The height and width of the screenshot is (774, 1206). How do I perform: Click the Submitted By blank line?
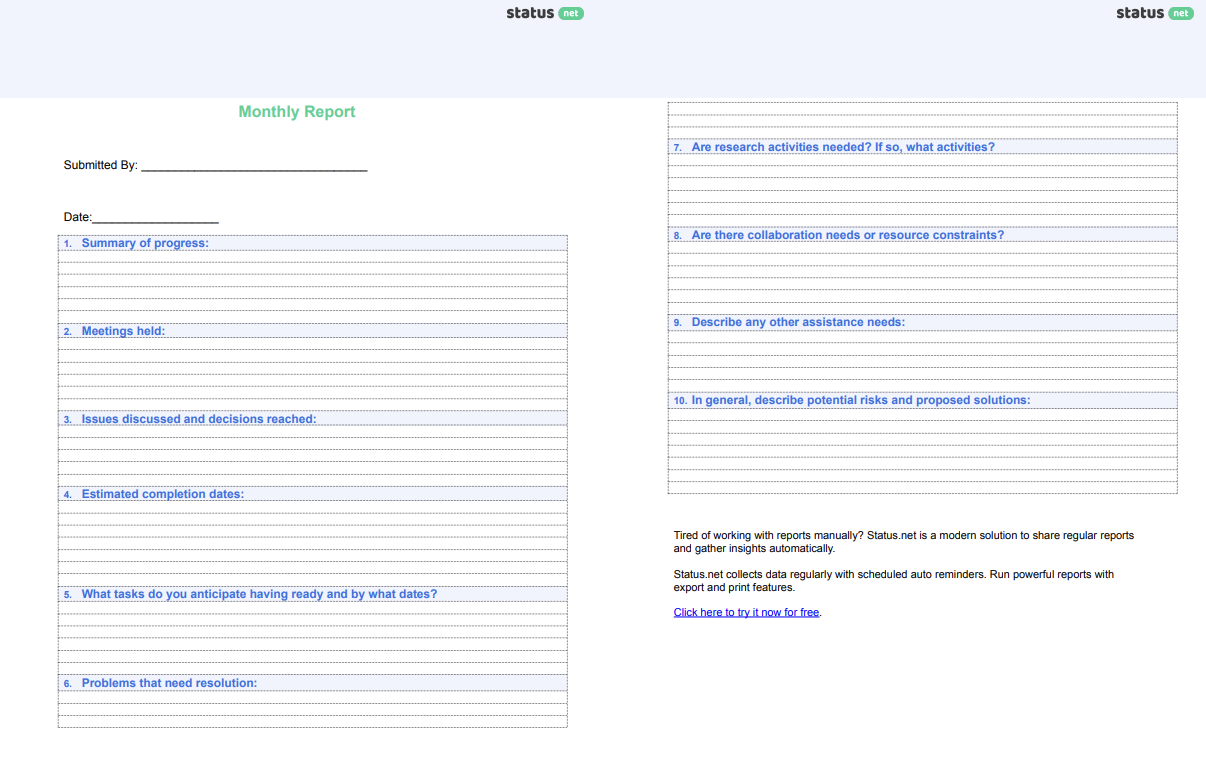[254, 166]
